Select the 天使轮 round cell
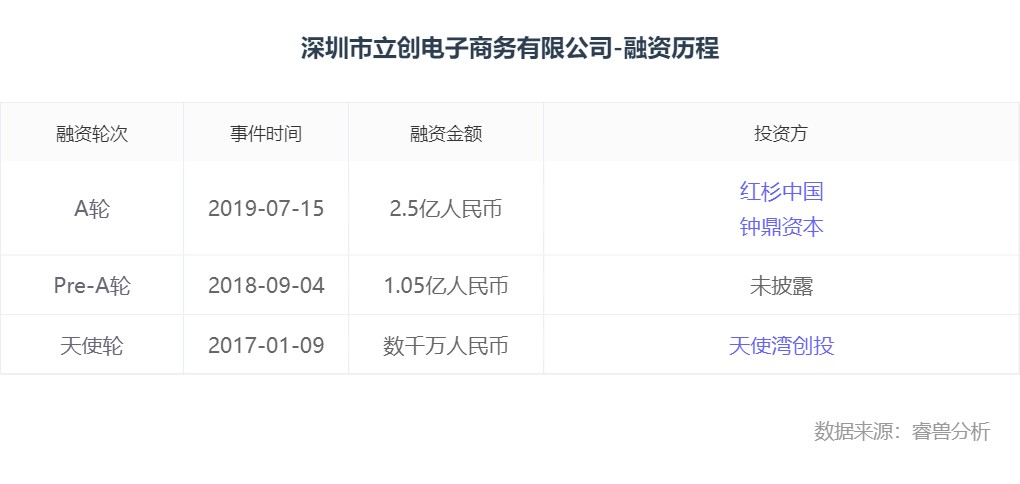Viewport: 1020px width, 484px height. pos(92,346)
